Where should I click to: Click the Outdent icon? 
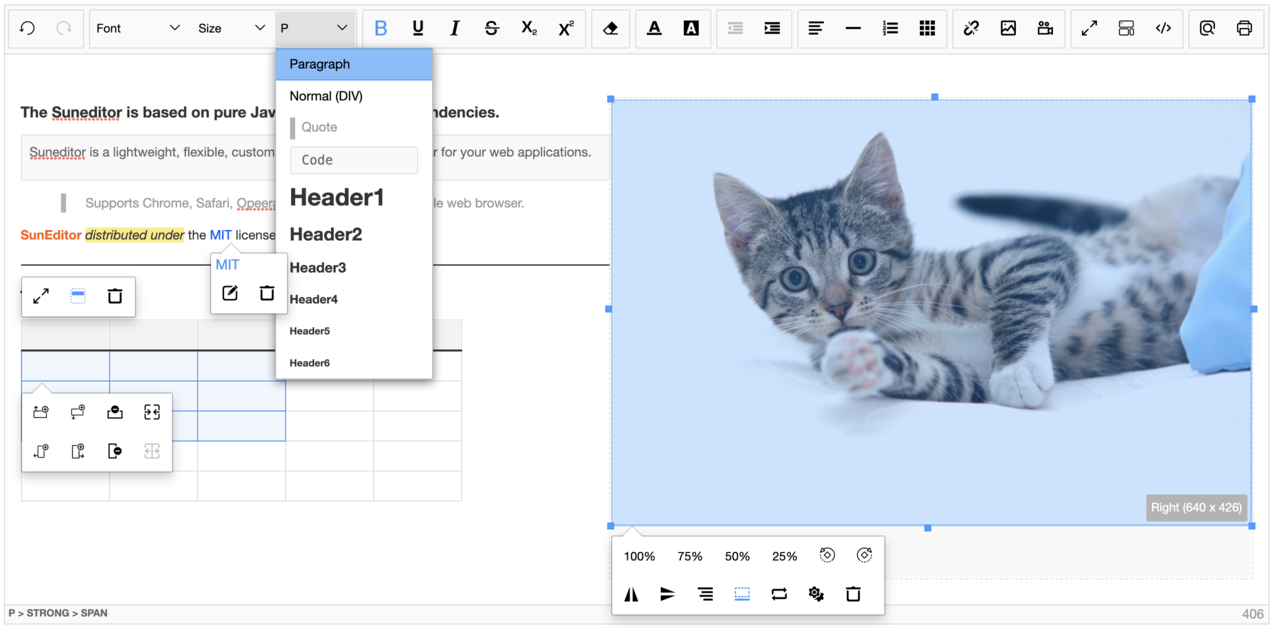click(735, 28)
